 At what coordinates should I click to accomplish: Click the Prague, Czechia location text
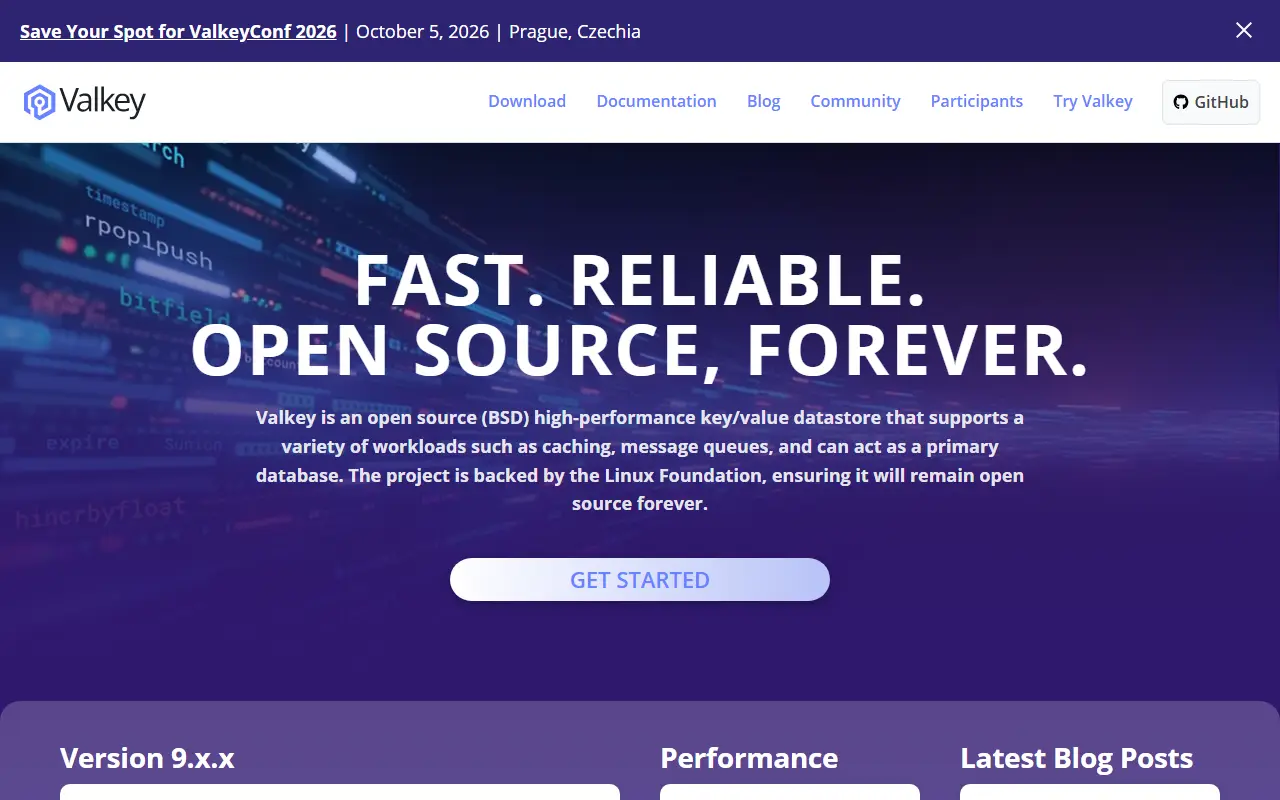[x=575, y=31]
